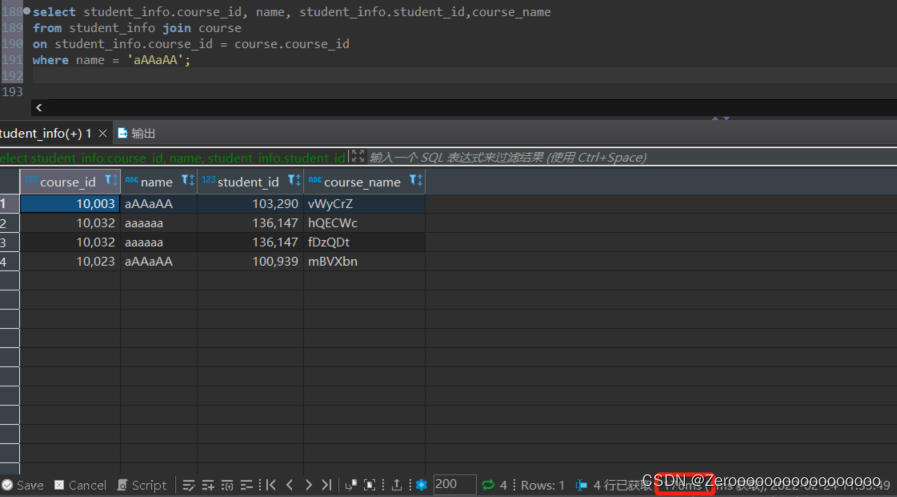The width and height of the screenshot is (897, 497).
Task: Jump to the last result row
Action: [326, 485]
